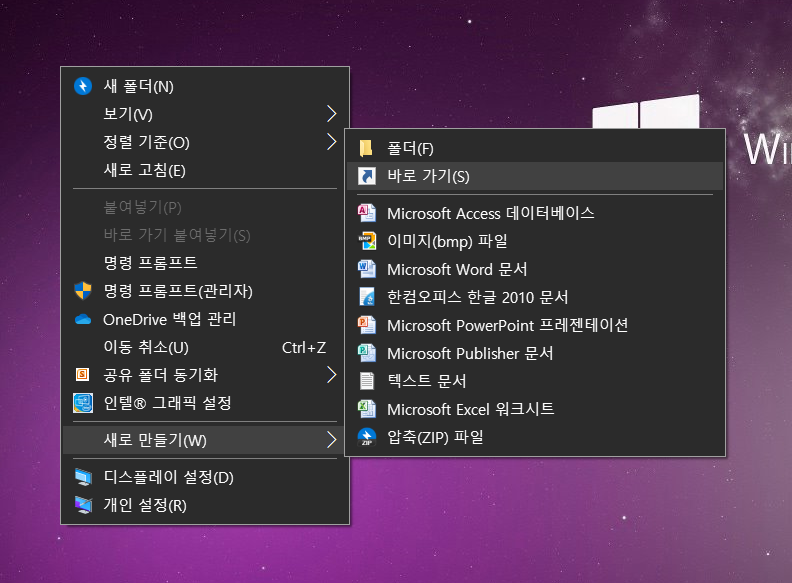Create new 텍스트 문서
The height and width of the screenshot is (583, 792).
tap(535, 381)
